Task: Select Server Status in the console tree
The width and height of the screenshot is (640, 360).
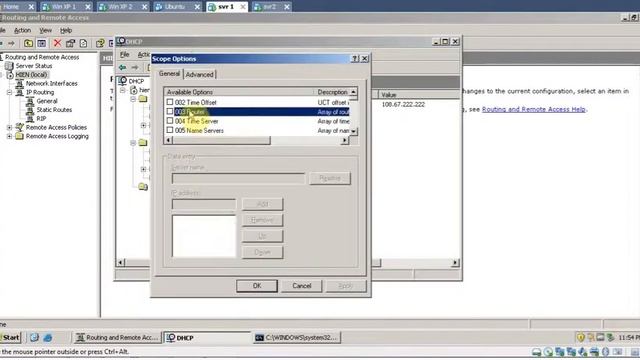Action: [x=33, y=66]
